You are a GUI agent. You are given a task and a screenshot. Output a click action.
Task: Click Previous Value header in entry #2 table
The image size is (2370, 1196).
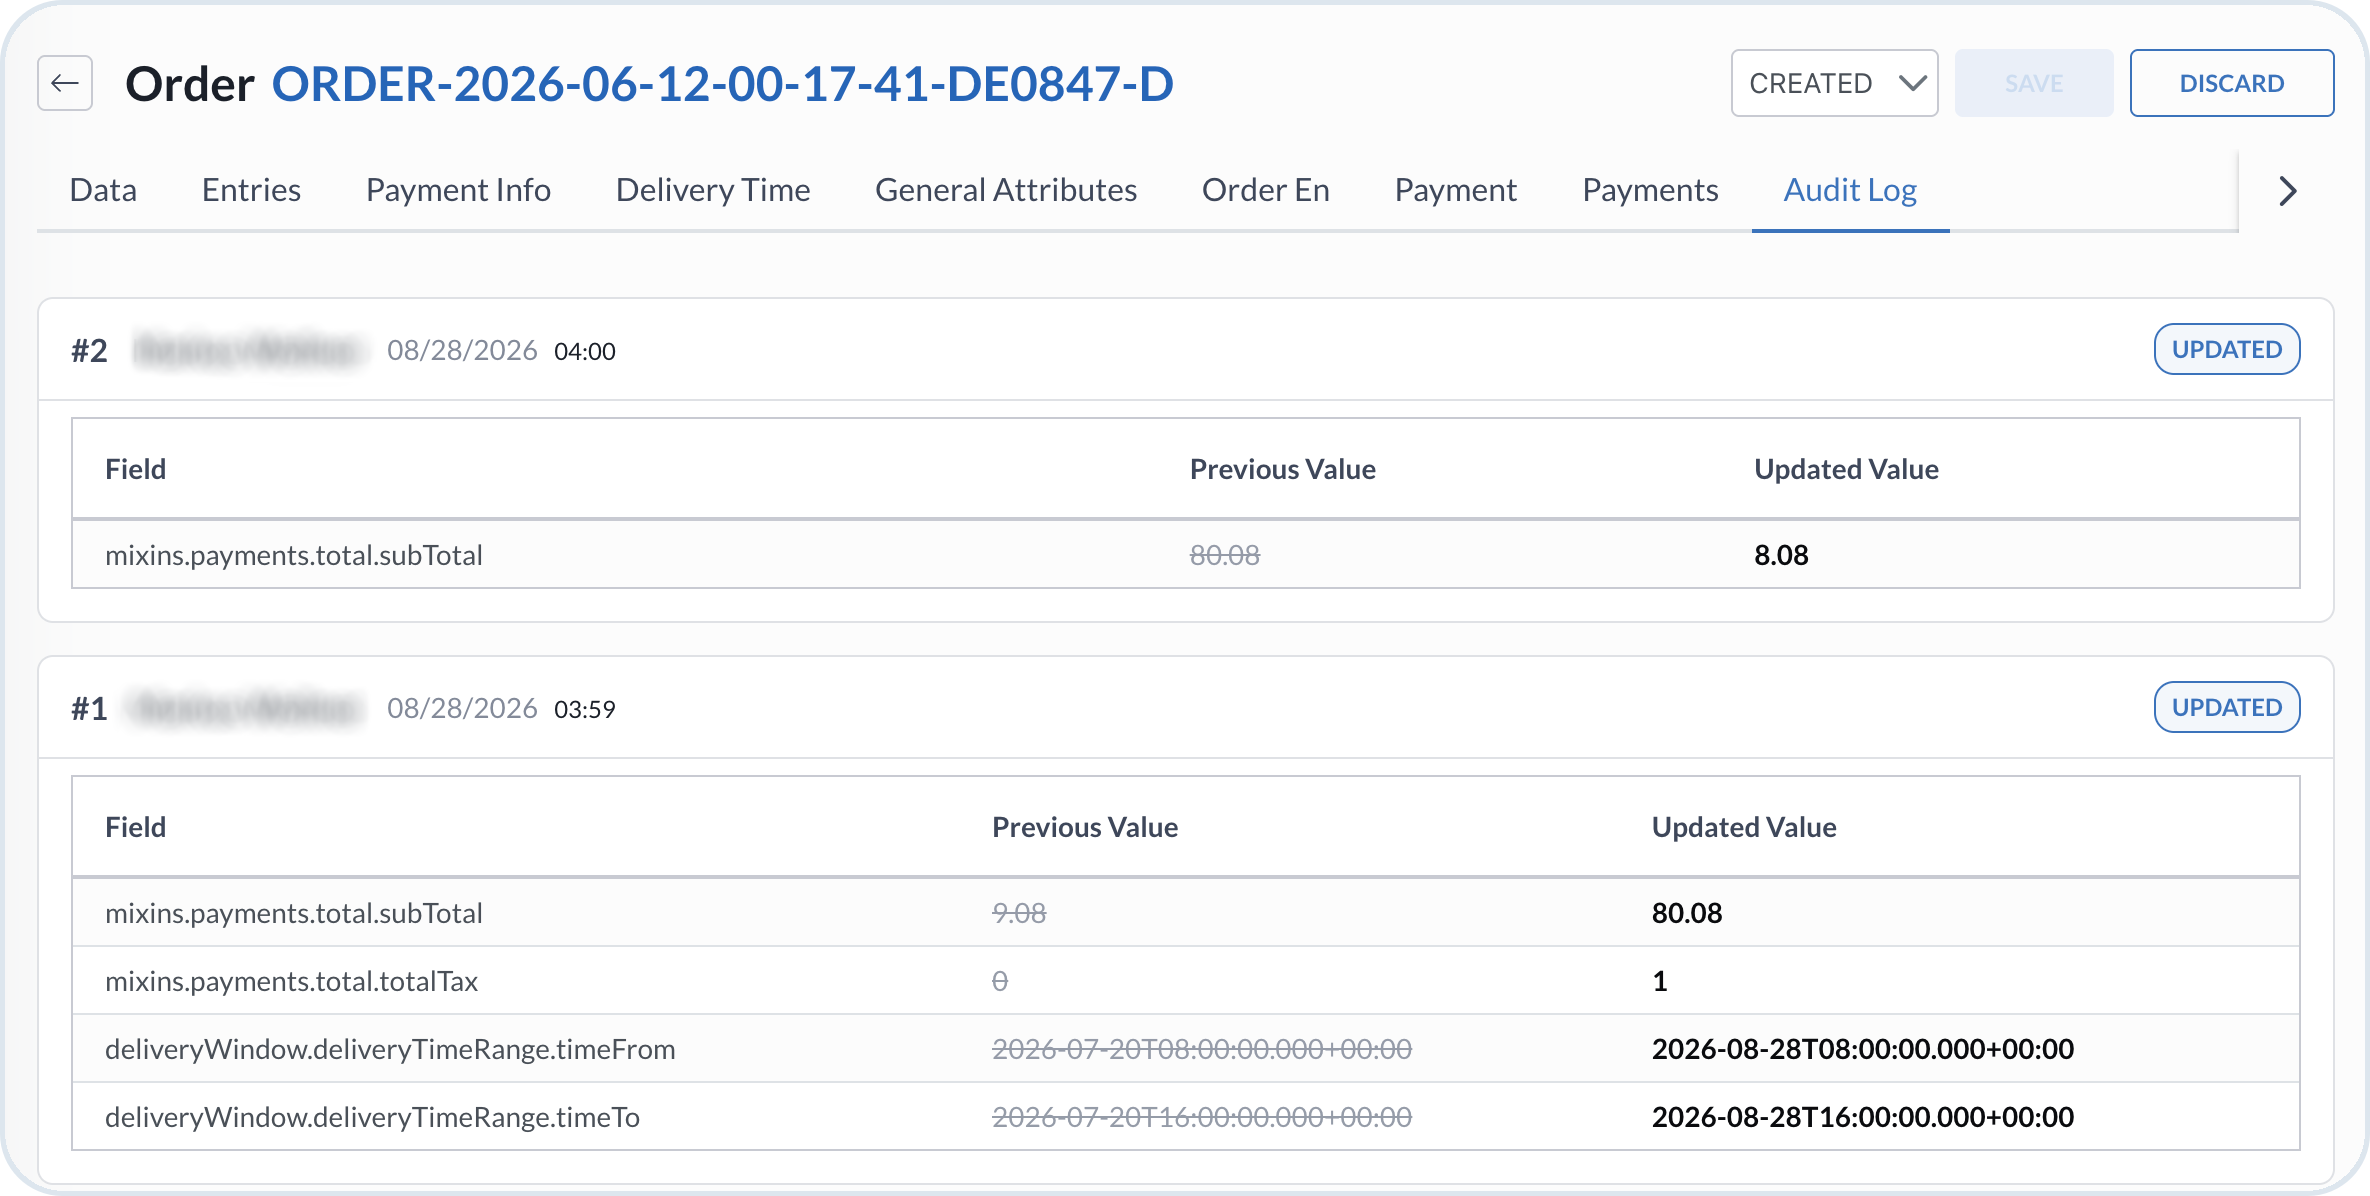[1283, 469]
